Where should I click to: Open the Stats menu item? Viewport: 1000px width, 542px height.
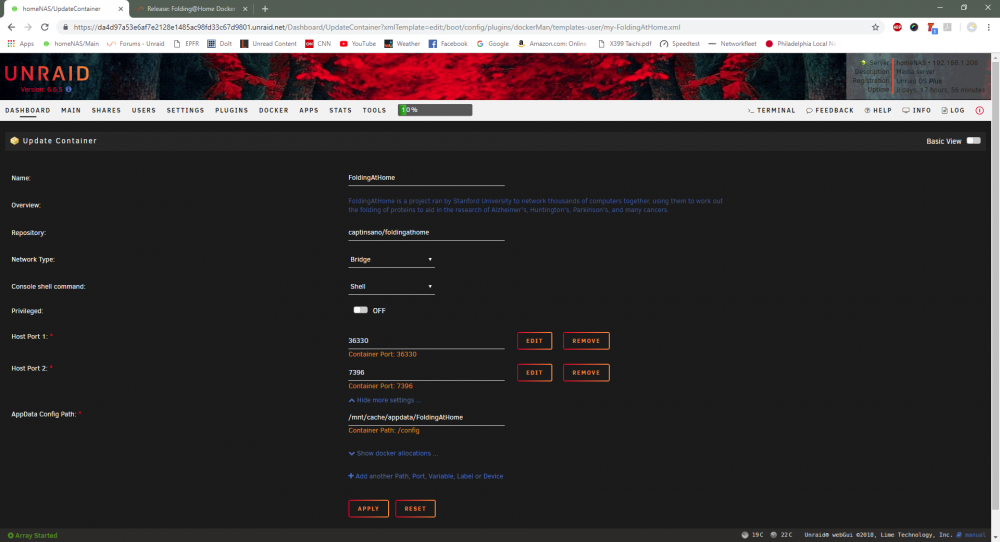click(341, 110)
